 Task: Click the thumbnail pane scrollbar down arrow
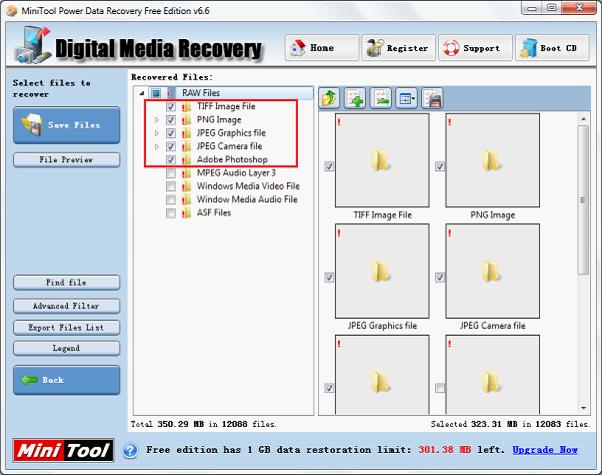[x=584, y=408]
